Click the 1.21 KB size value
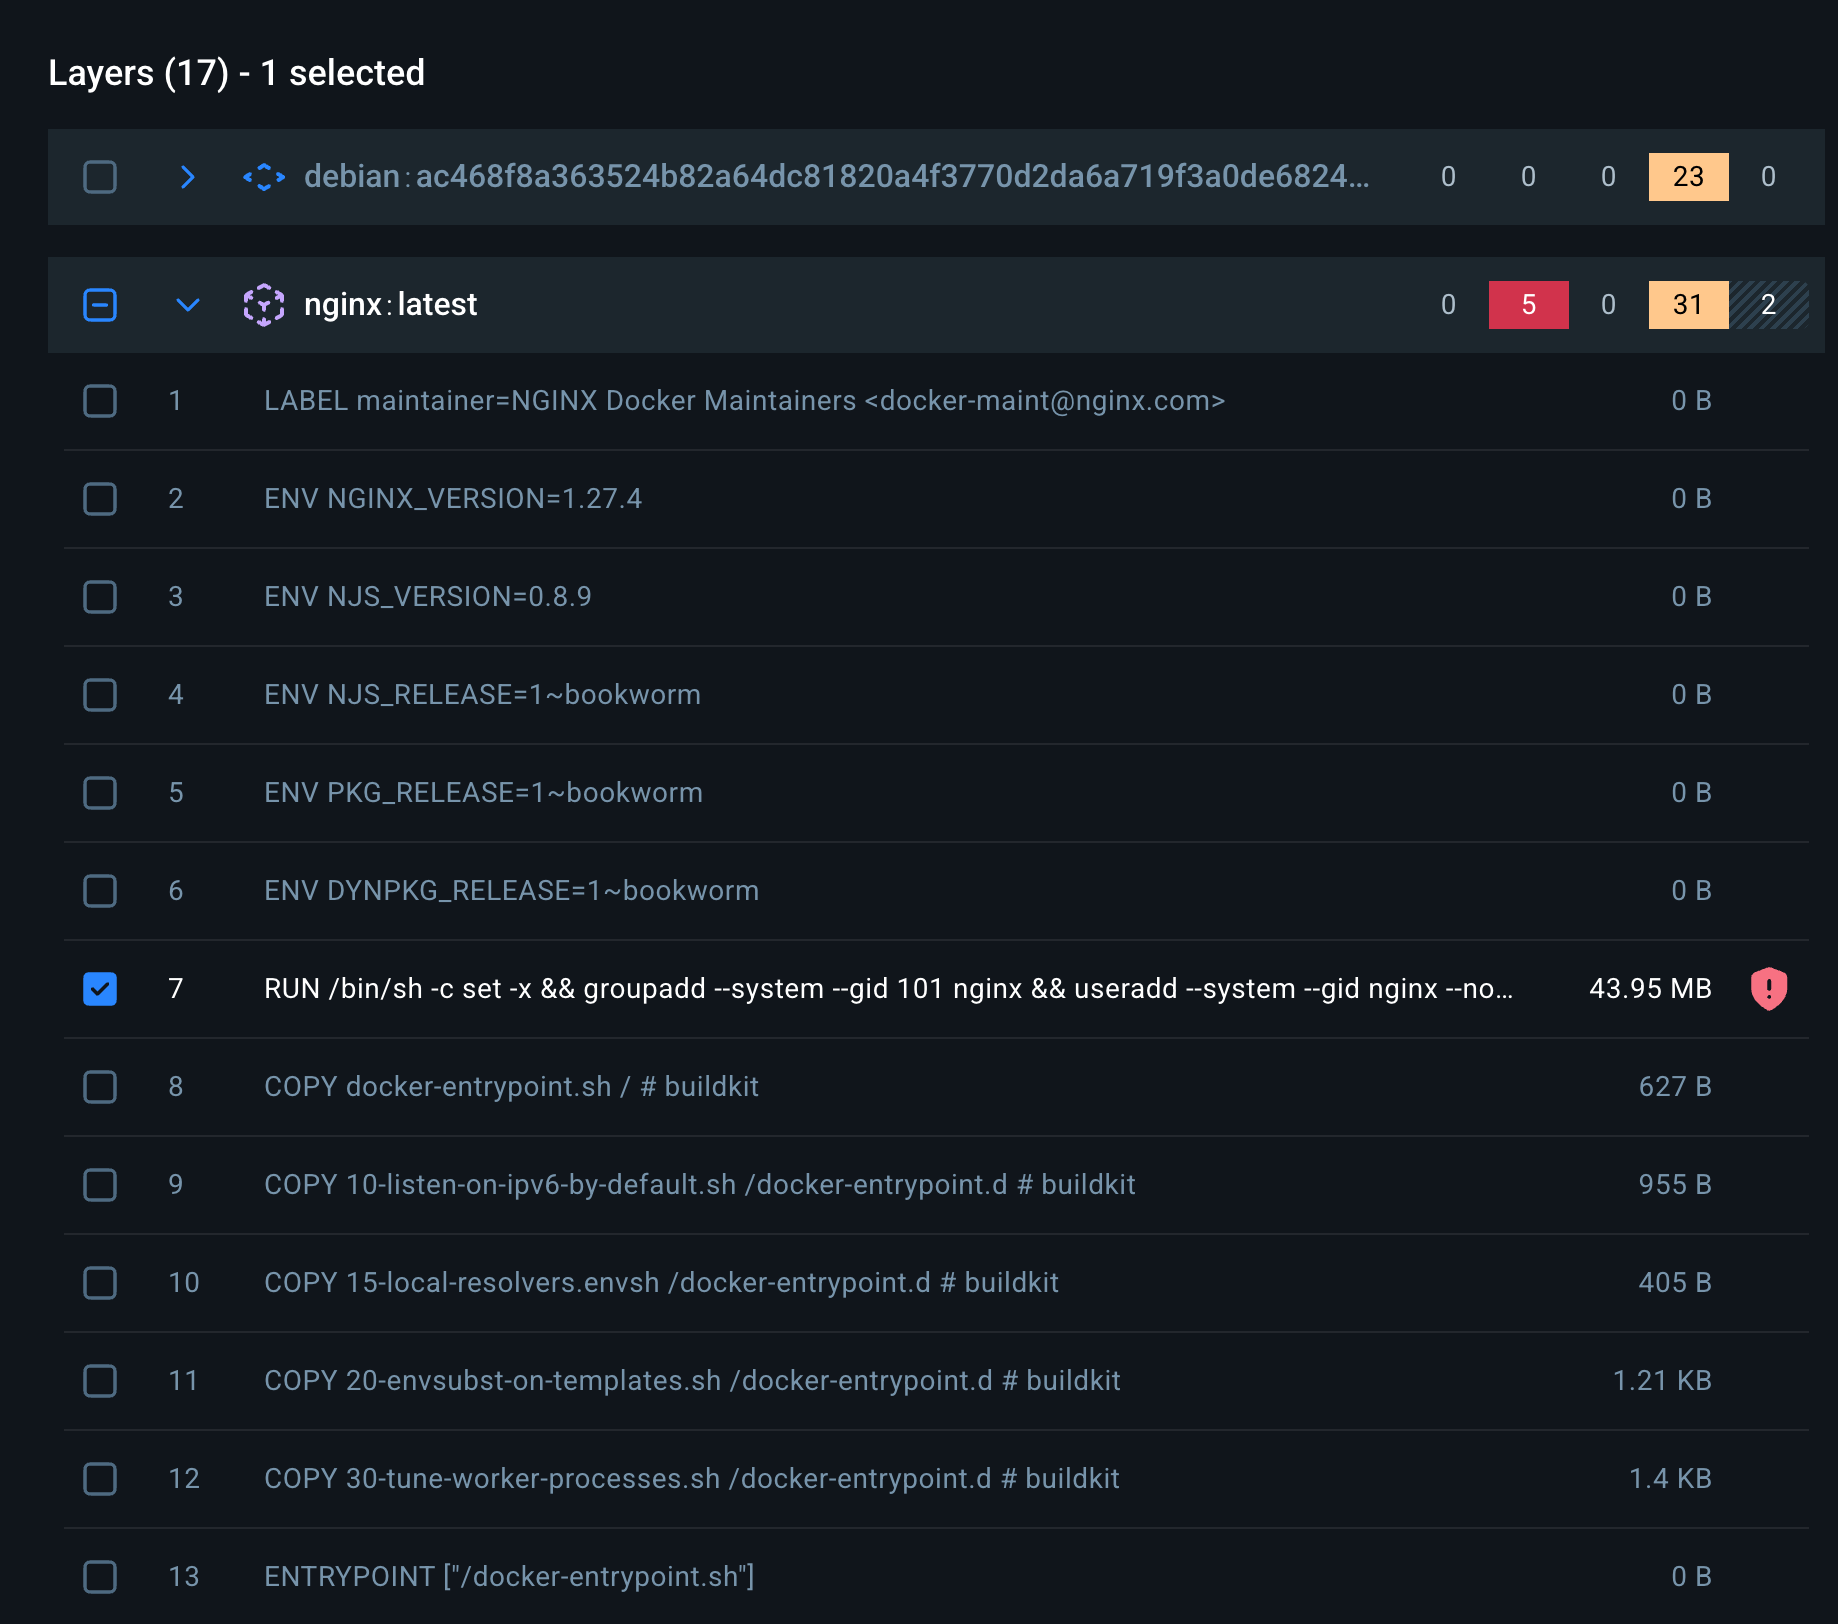Screen dimensions: 1838x1624 [x=1662, y=1381]
